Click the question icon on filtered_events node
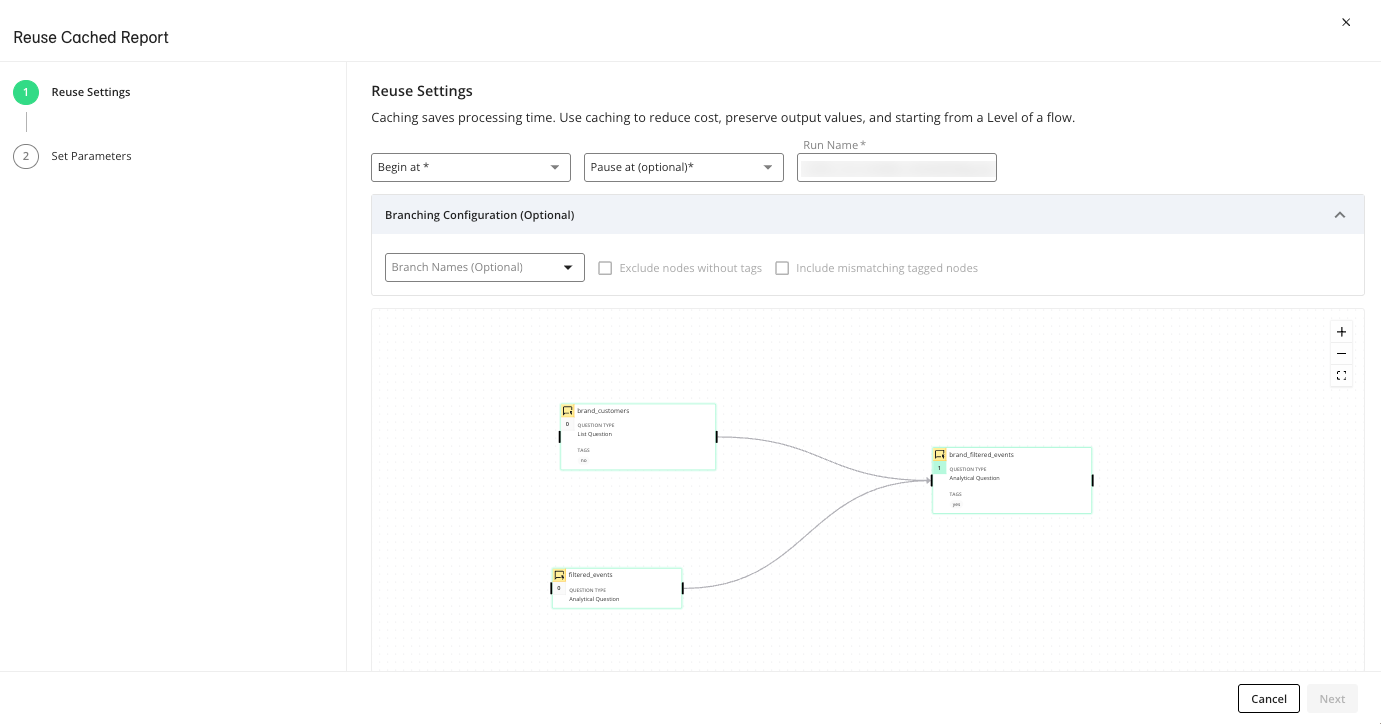 pos(560,574)
